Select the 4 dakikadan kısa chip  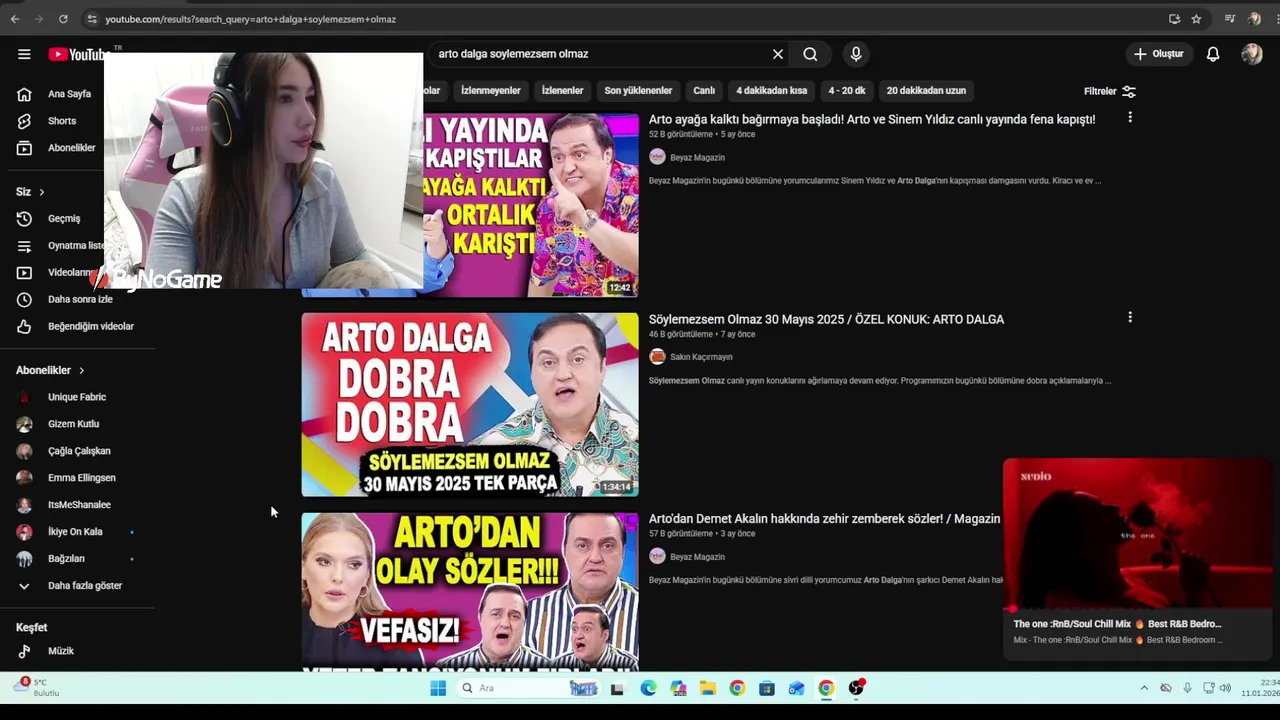tap(771, 90)
